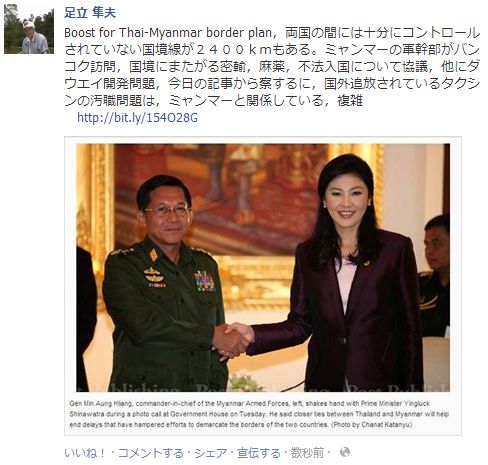Click the text Boost for Thai-Myanmar border plan
Screen dimensions: 488x465
click(169, 32)
